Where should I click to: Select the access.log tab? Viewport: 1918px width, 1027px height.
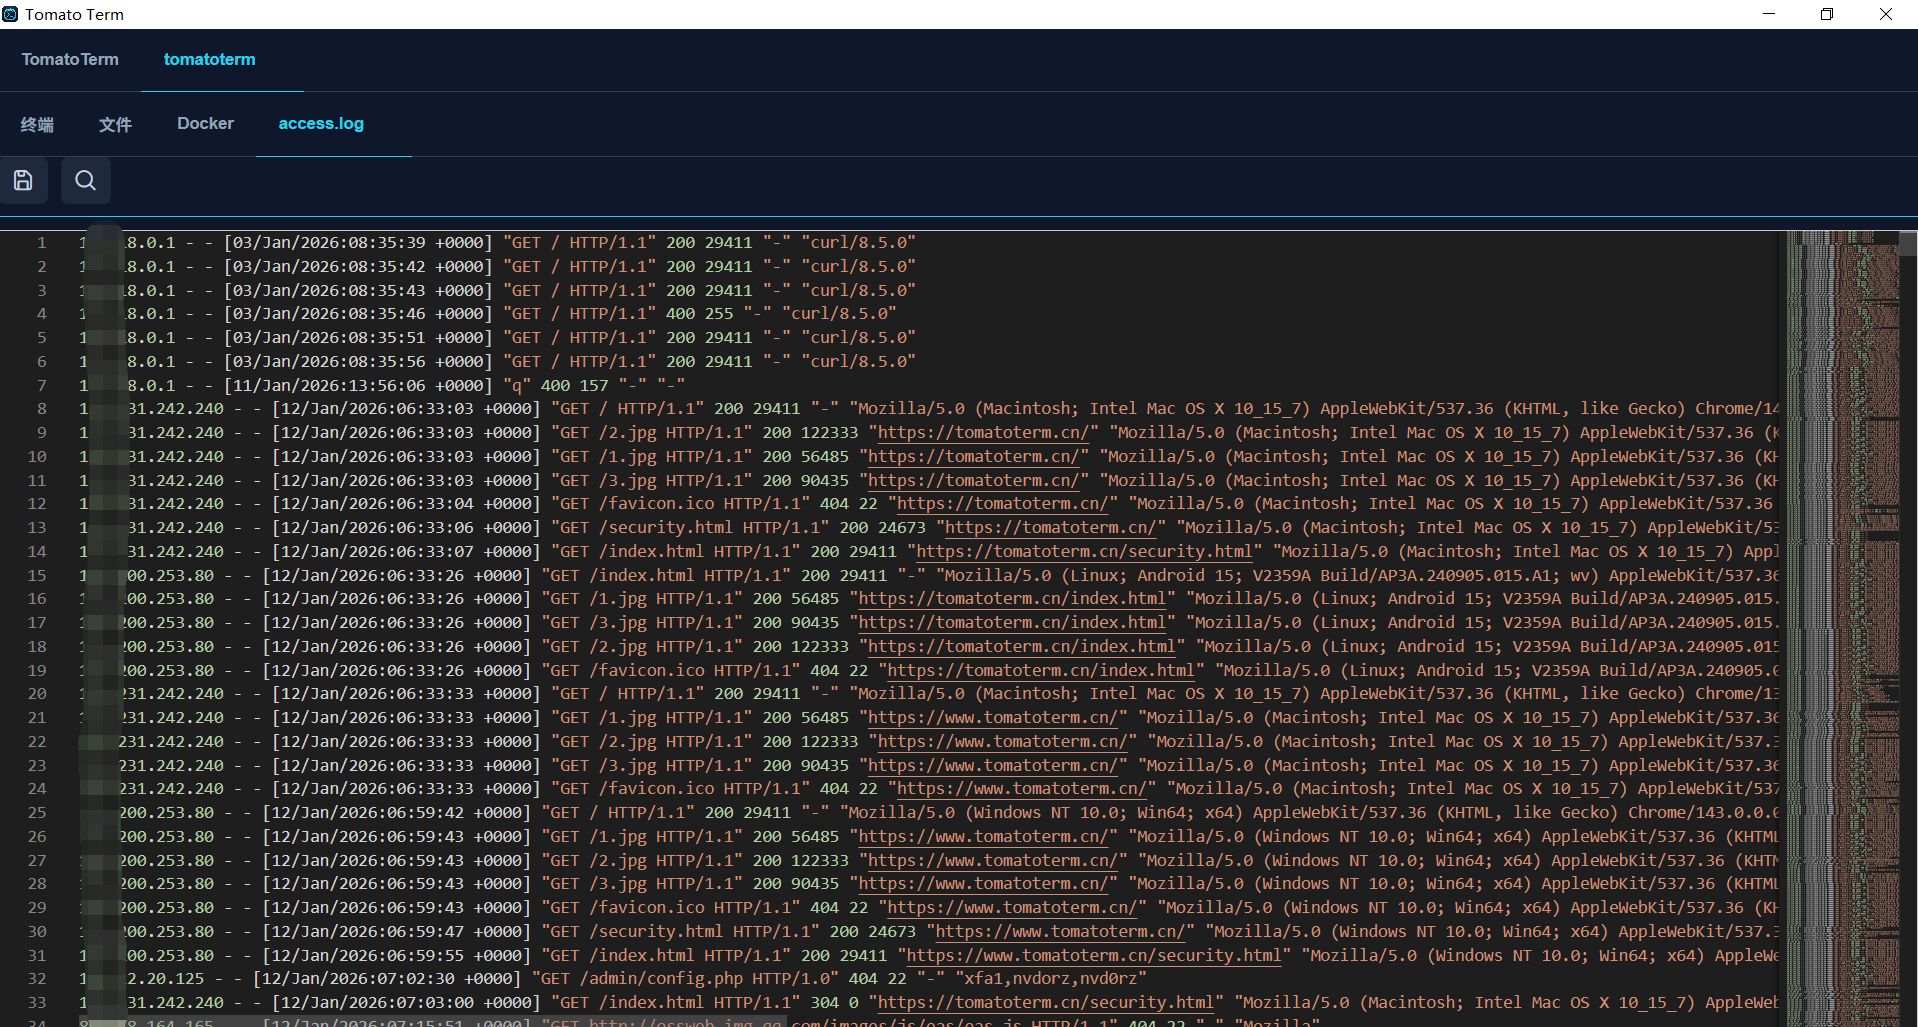[x=321, y=124]
